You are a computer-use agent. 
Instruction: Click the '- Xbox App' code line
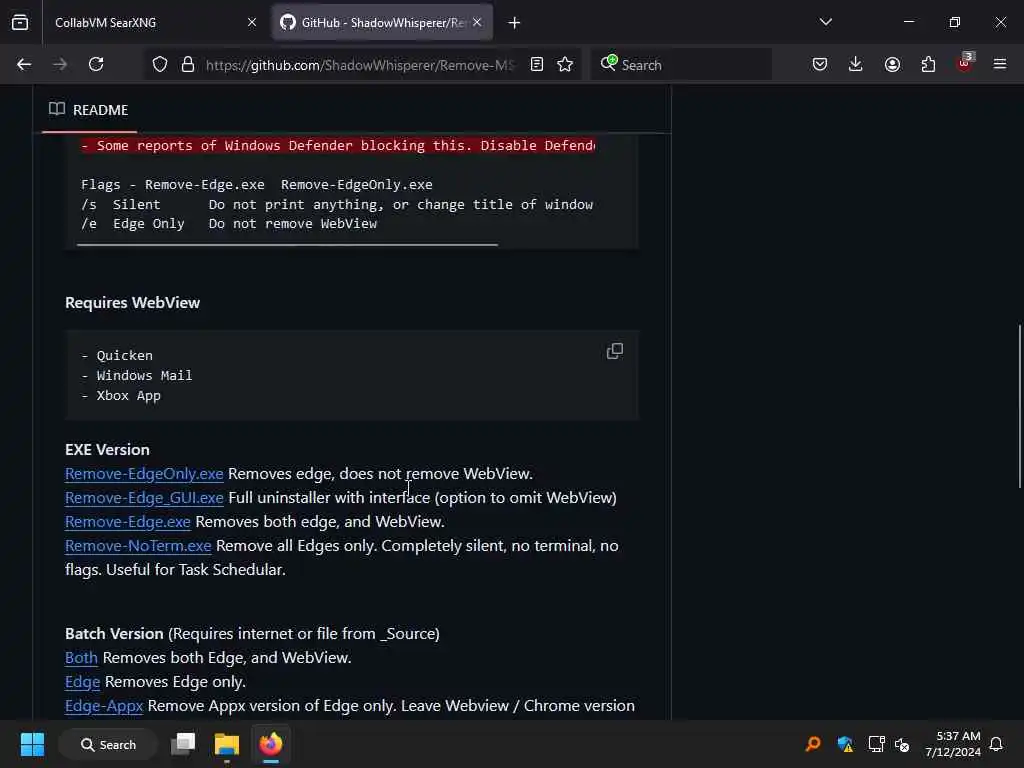[x=121, y=396]
